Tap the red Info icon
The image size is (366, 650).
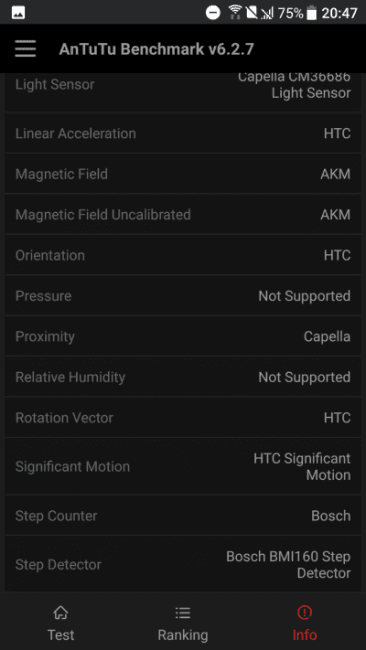305,612
